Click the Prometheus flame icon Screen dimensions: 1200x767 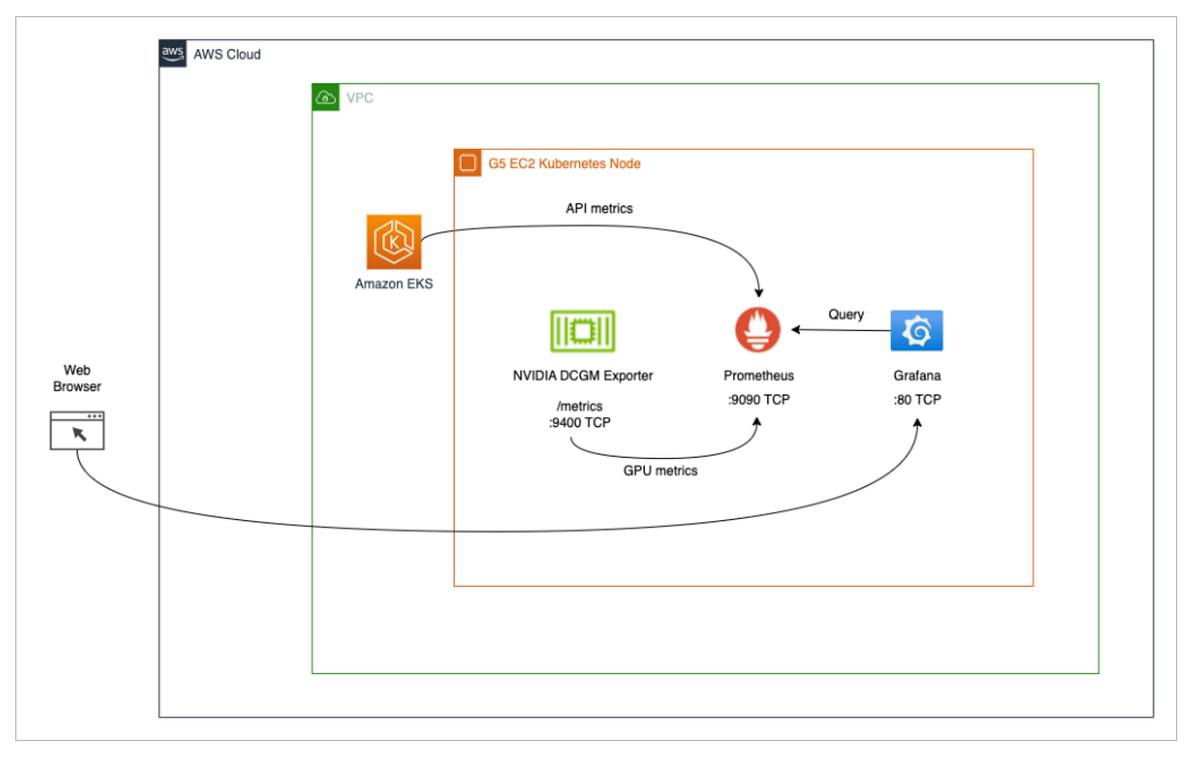[758, 328]
